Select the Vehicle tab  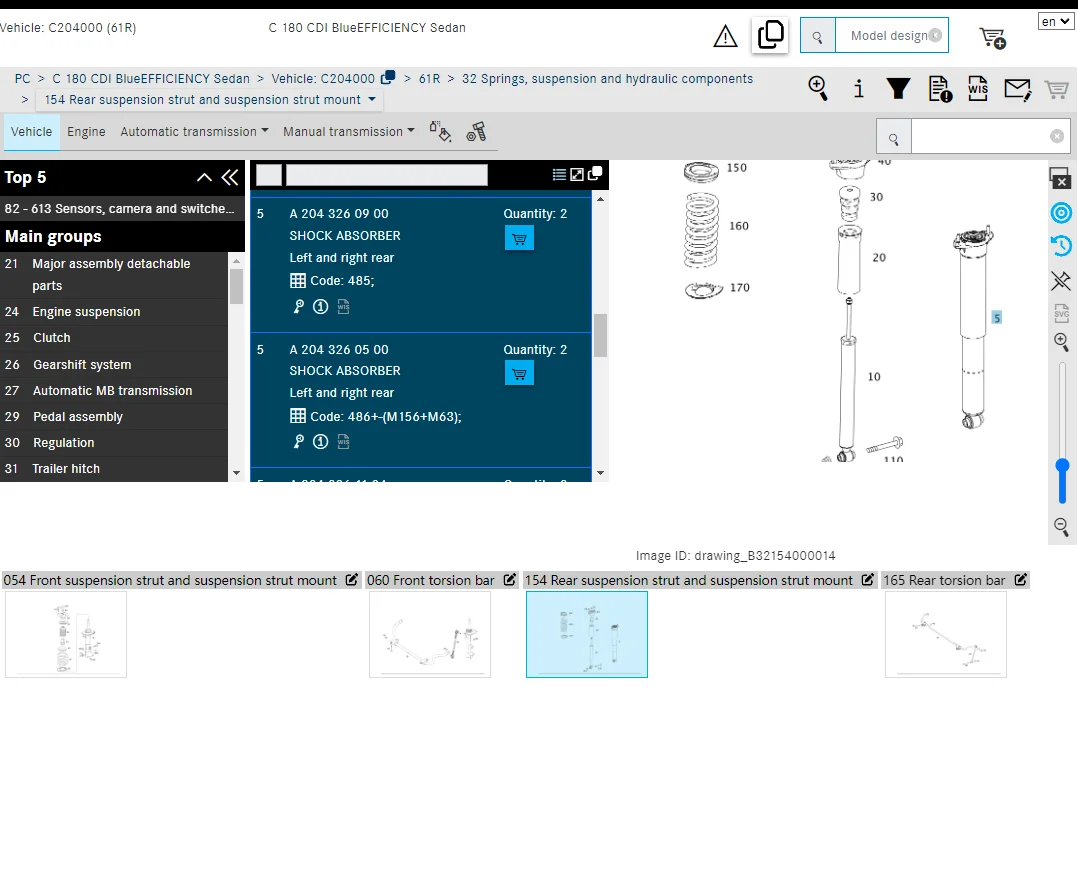click(x=31, y=131)
